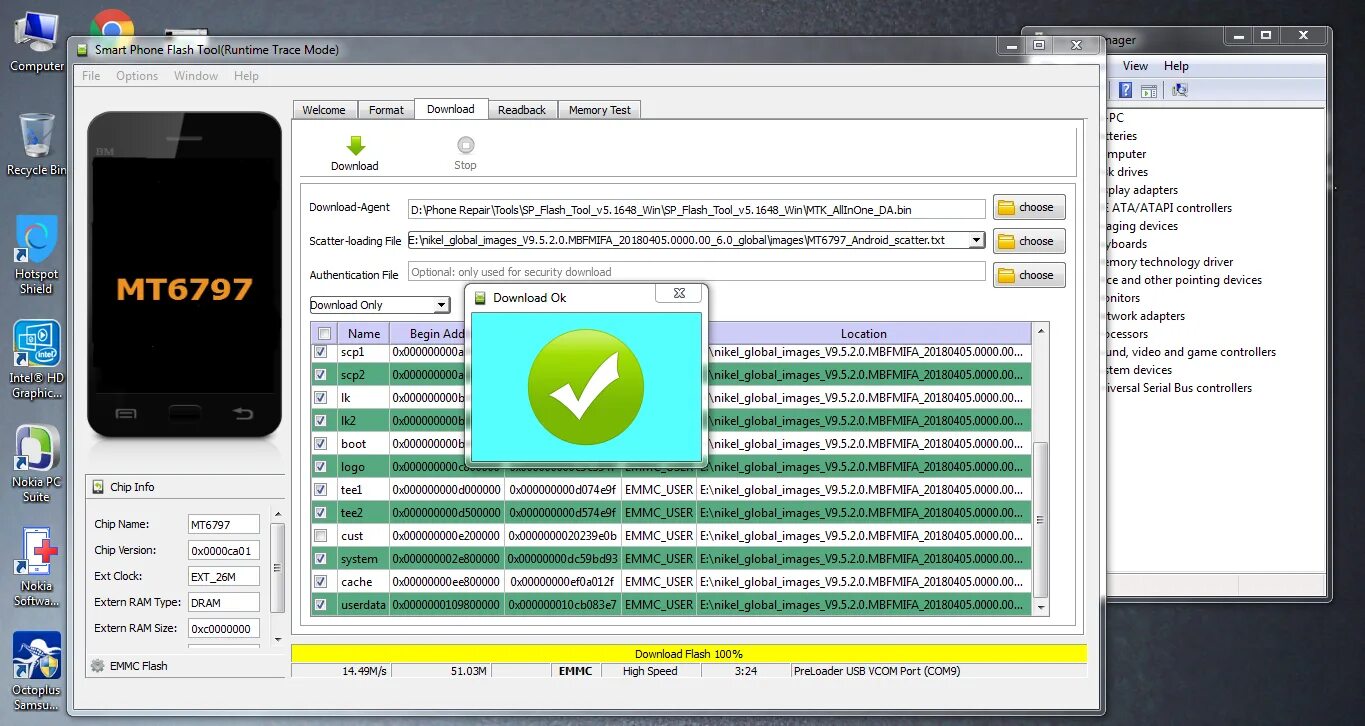The width and height of the screenshot is (1365, 726).
Task: Switch to the Memory Test tab
Action: click(600, 110)
